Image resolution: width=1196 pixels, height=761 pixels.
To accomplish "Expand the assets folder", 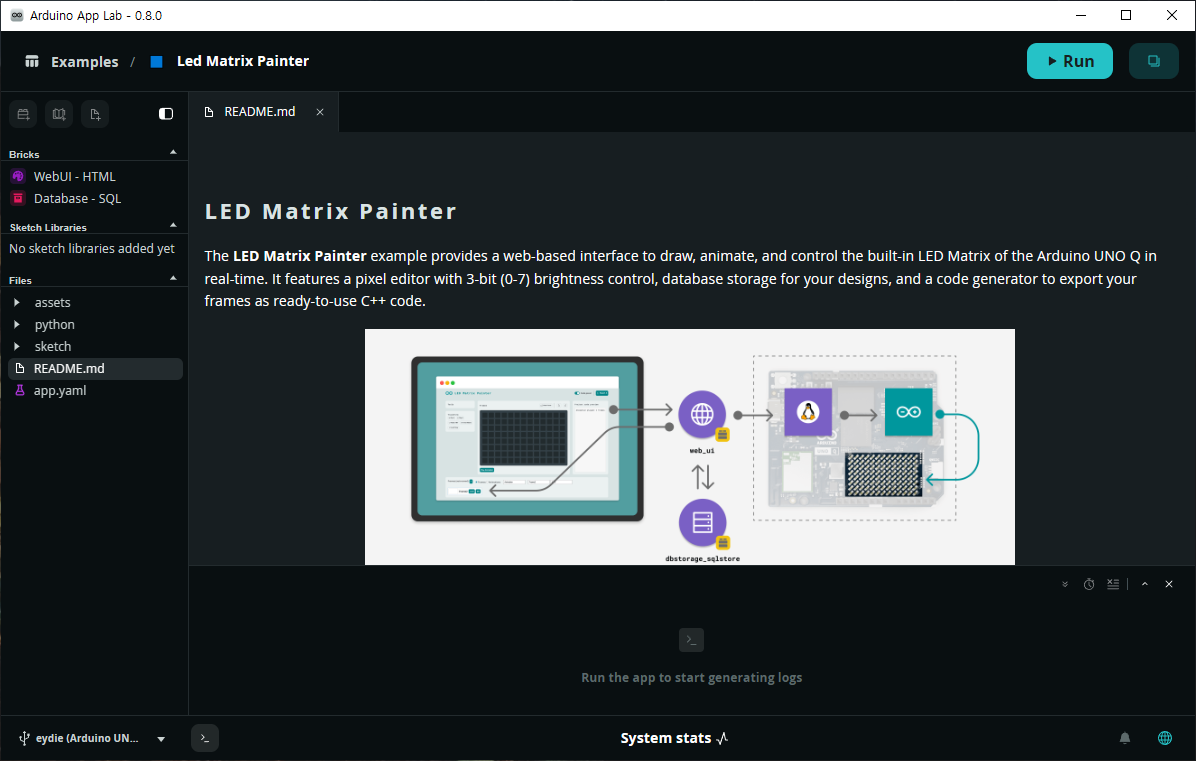I will point(17,303).
